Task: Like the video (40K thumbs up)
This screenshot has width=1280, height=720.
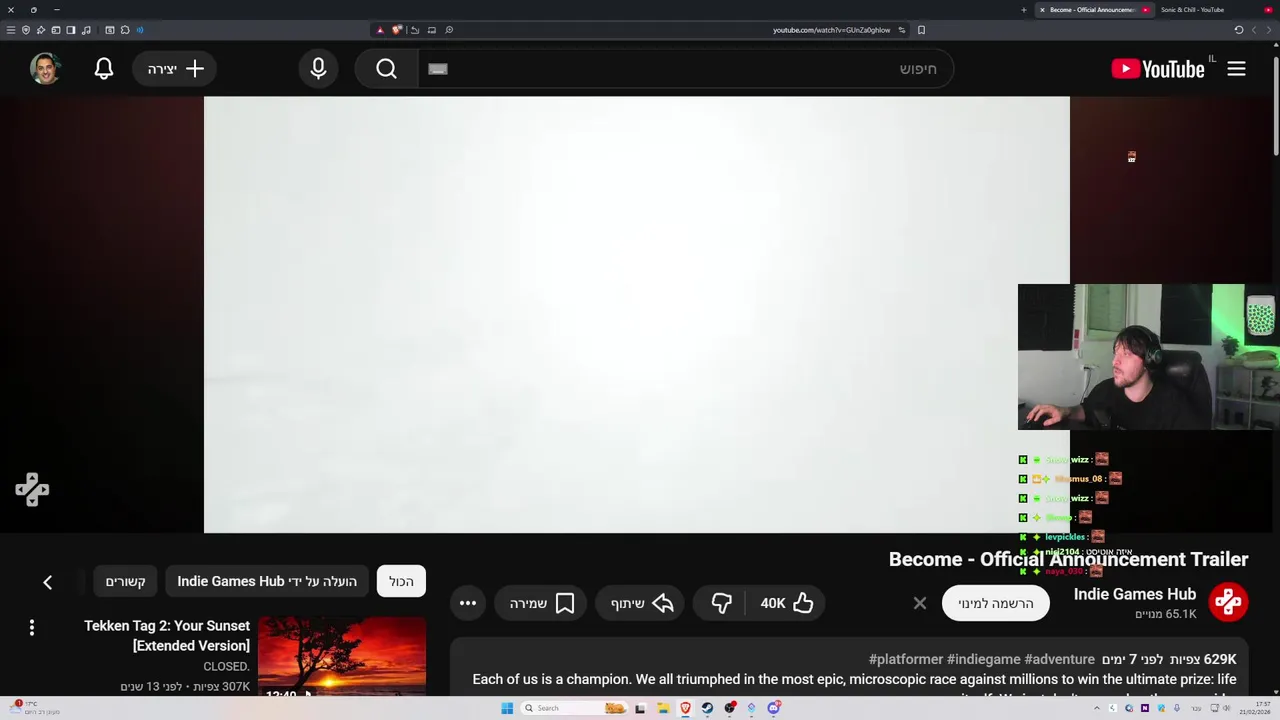Action: tap(787, 603)
